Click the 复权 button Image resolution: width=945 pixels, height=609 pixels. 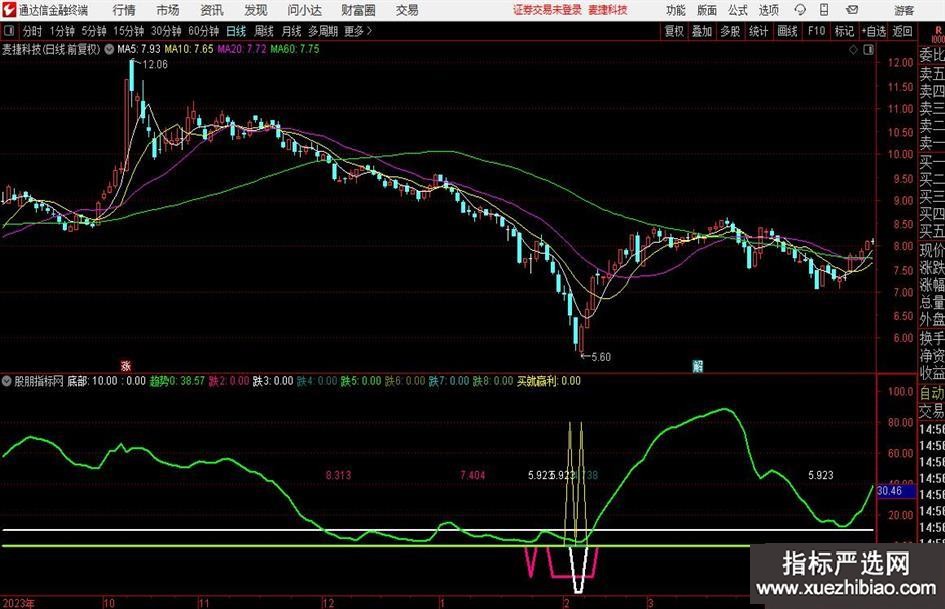[674, 31]
